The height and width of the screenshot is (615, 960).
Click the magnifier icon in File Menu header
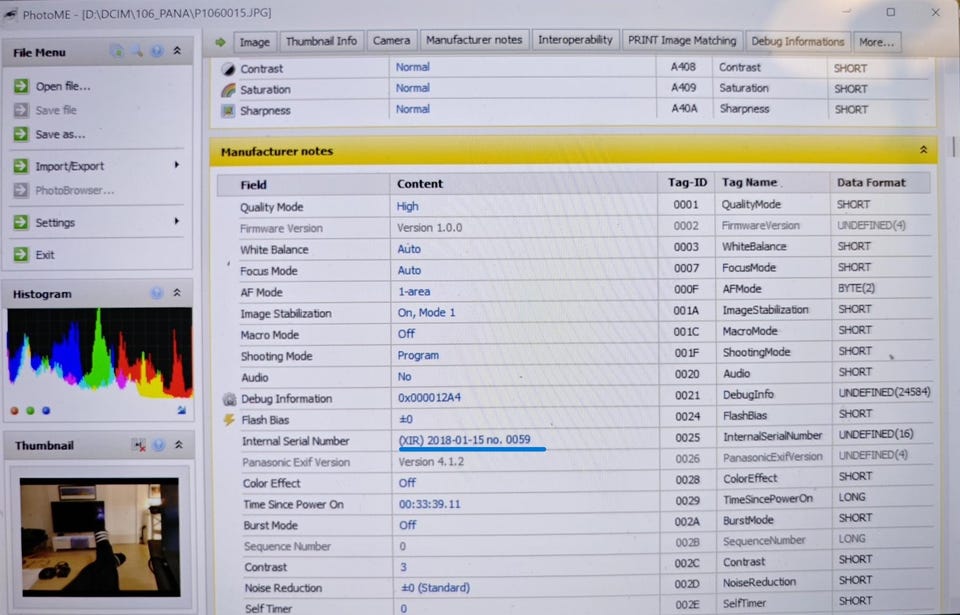click(x=137, y=51)
